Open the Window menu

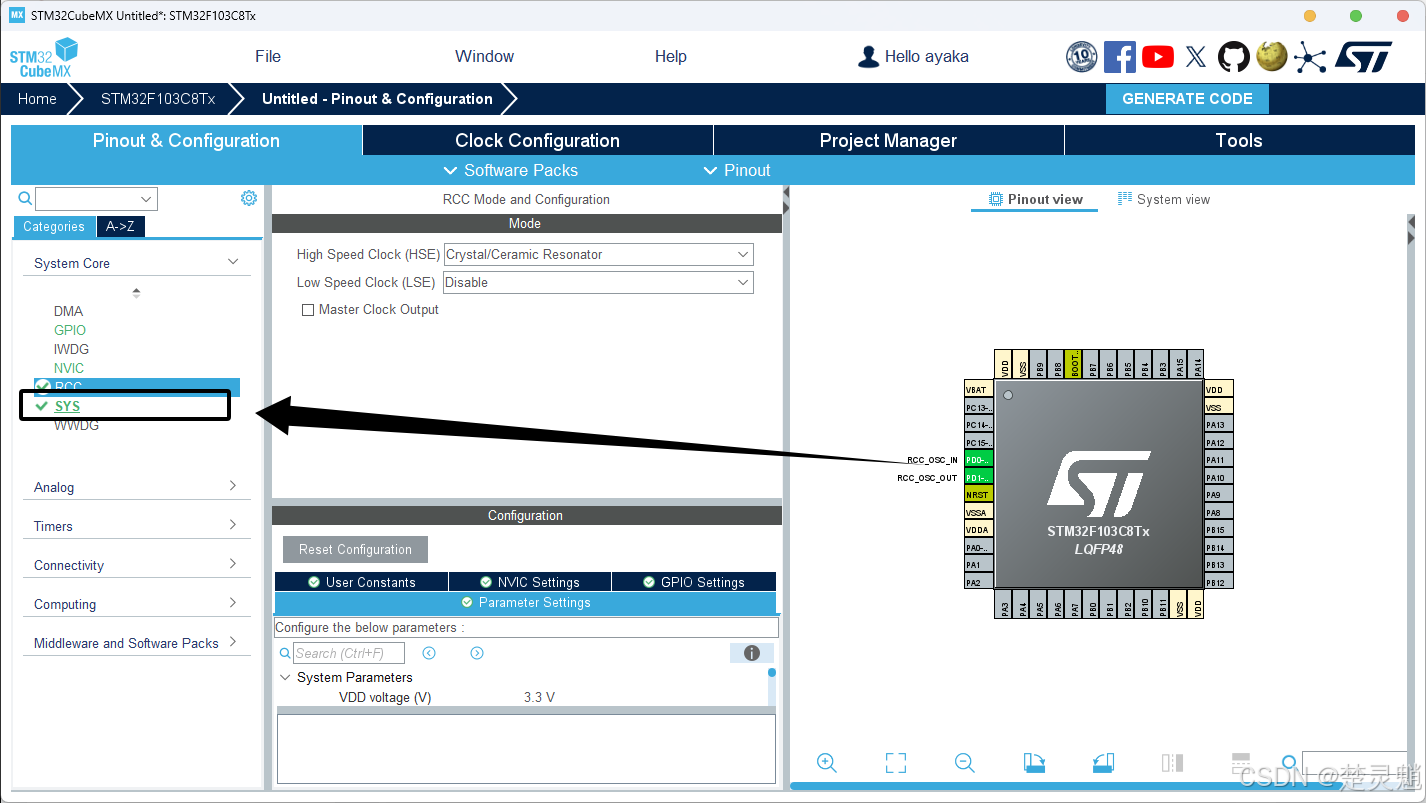(484, 57)
